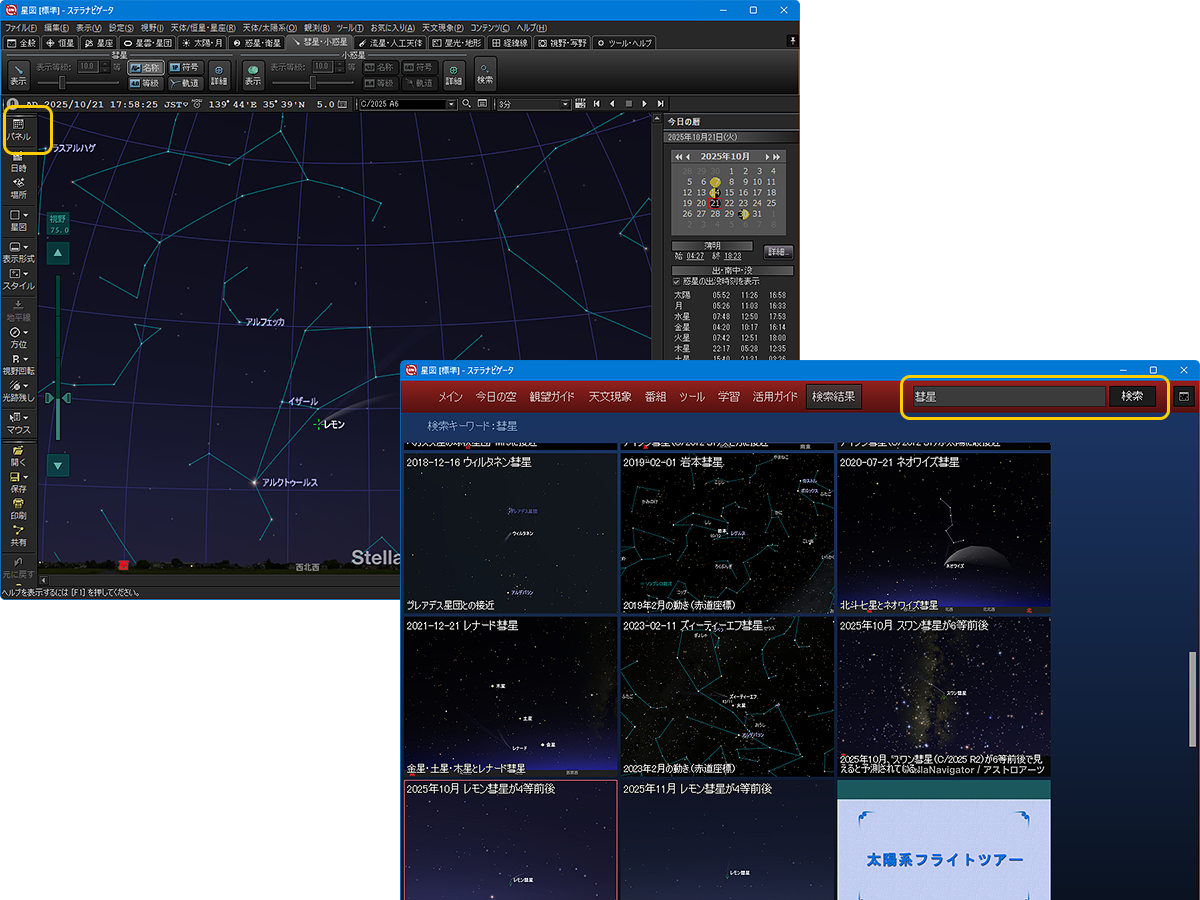Open the 日時 date-time setting icon
Image resolution: width=1200 pixels, height=900 pixels.
18,162
